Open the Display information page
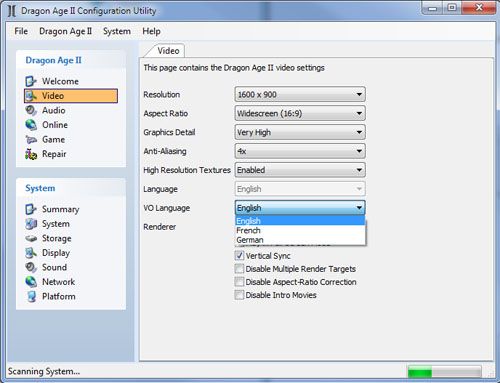The width and height of the screenshot is (500, 383). pyautogui.click(x=56, y=253)
